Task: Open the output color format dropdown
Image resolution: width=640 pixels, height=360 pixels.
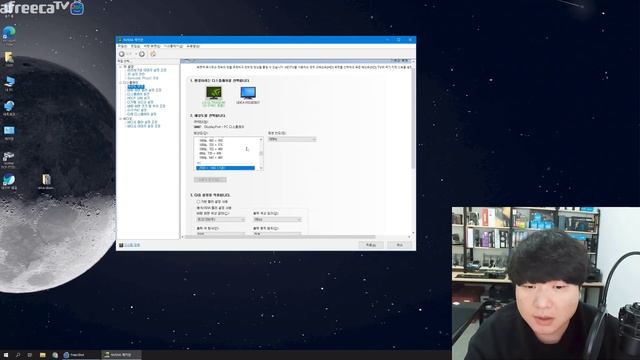Action: pos(221,234)
